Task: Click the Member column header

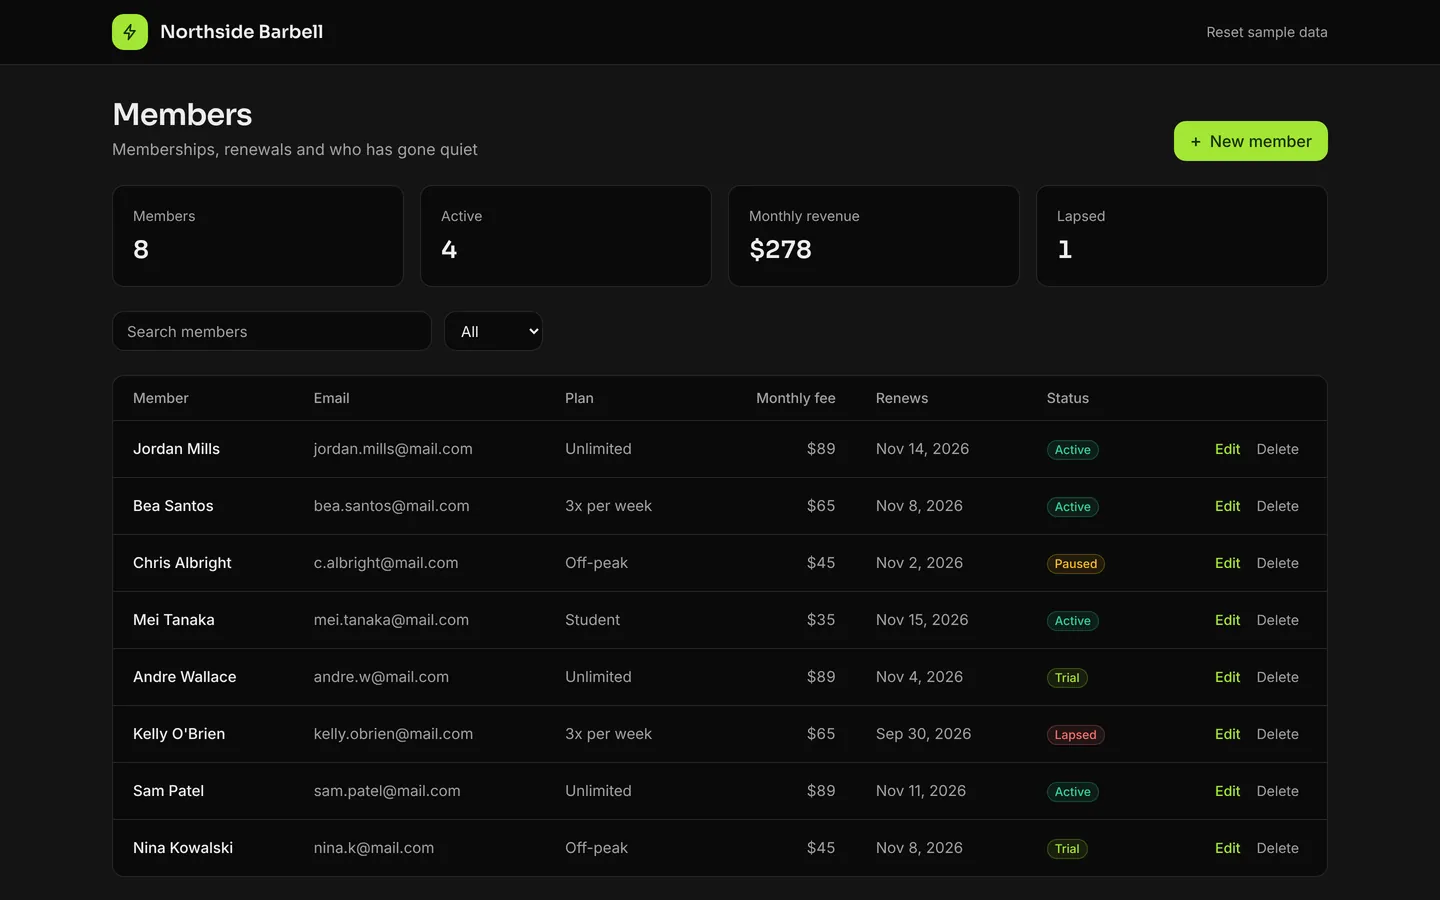Action: (x=161, y=398)
